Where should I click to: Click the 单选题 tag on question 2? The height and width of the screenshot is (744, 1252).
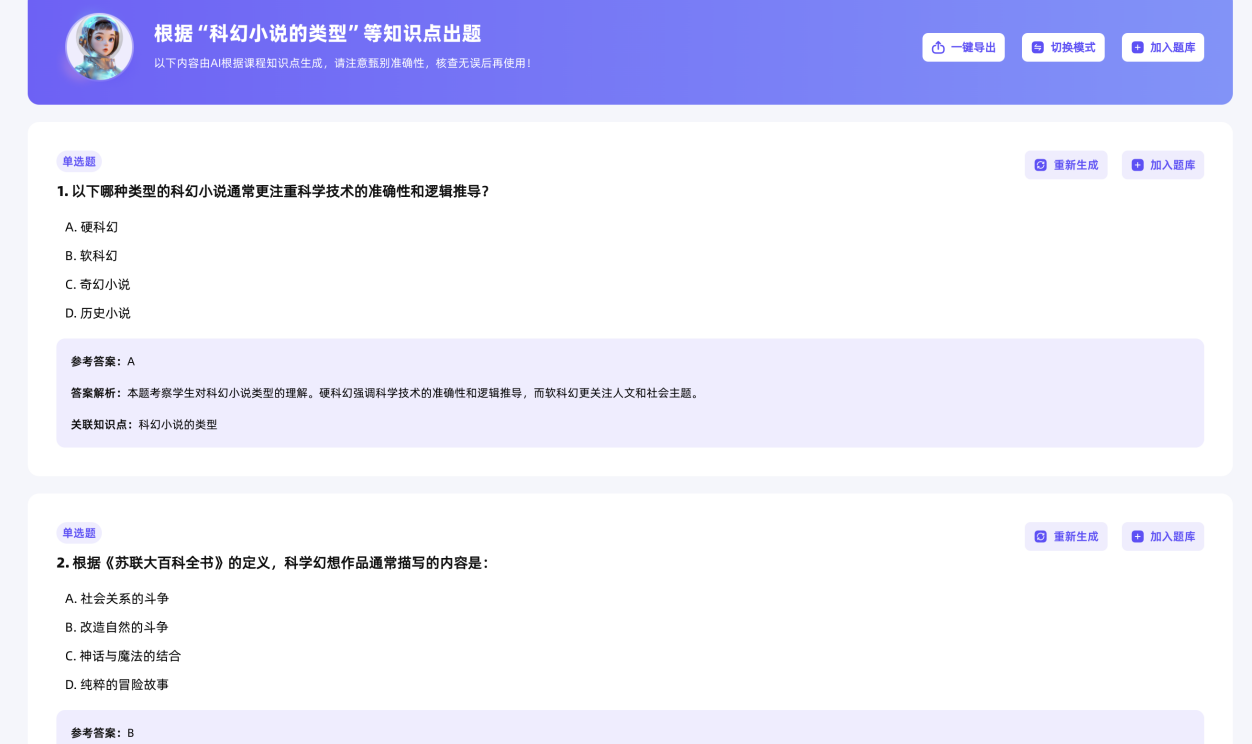click(x=79, y=534)
